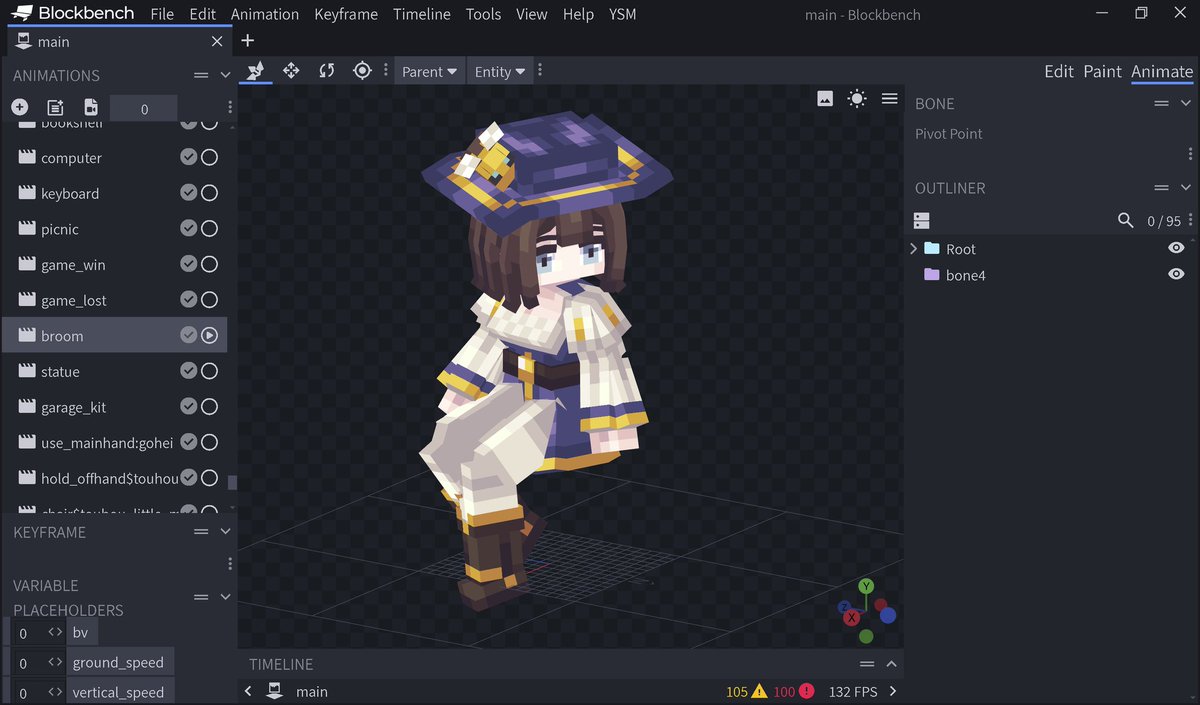Image resolution: width=1200 pixels, height=705 pixels.
Task: Click the ground_speed variable value slider
Action: [38, 662]
